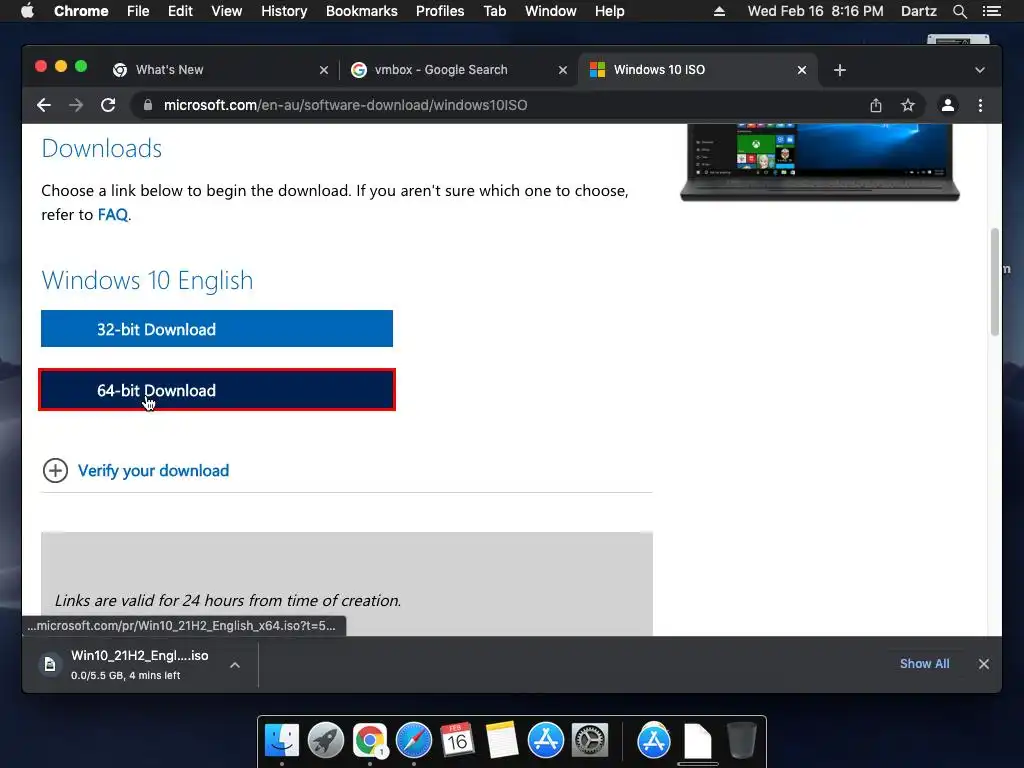Open System Preferences from the dock
Viewport: 1024px width, 768px height.
pyautogui.click(x=590, y=741)
